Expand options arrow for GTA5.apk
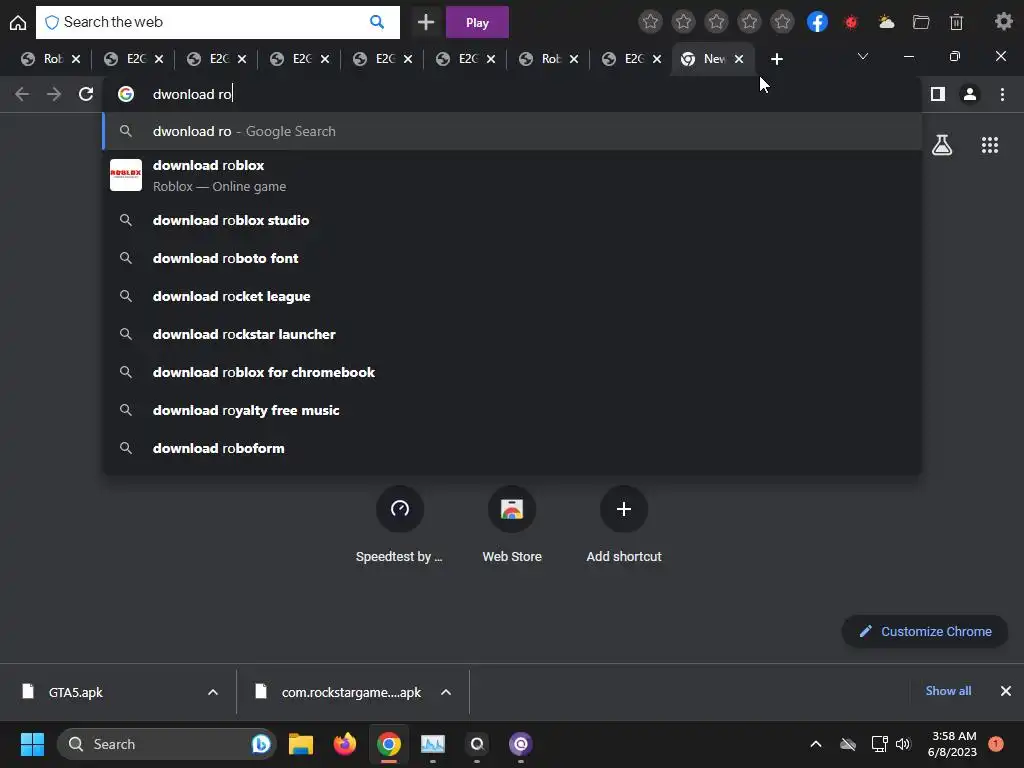This screenshot has width=1024, height=768. click(213, 692)
